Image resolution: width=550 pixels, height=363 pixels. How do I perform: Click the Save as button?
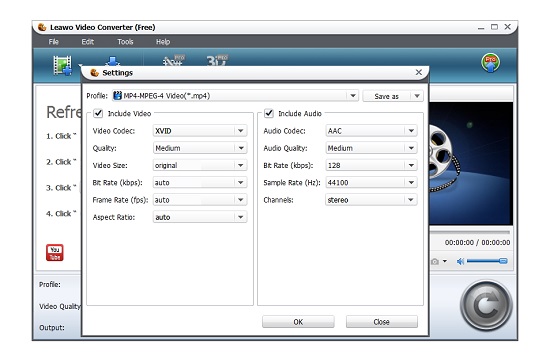[387, 96]
